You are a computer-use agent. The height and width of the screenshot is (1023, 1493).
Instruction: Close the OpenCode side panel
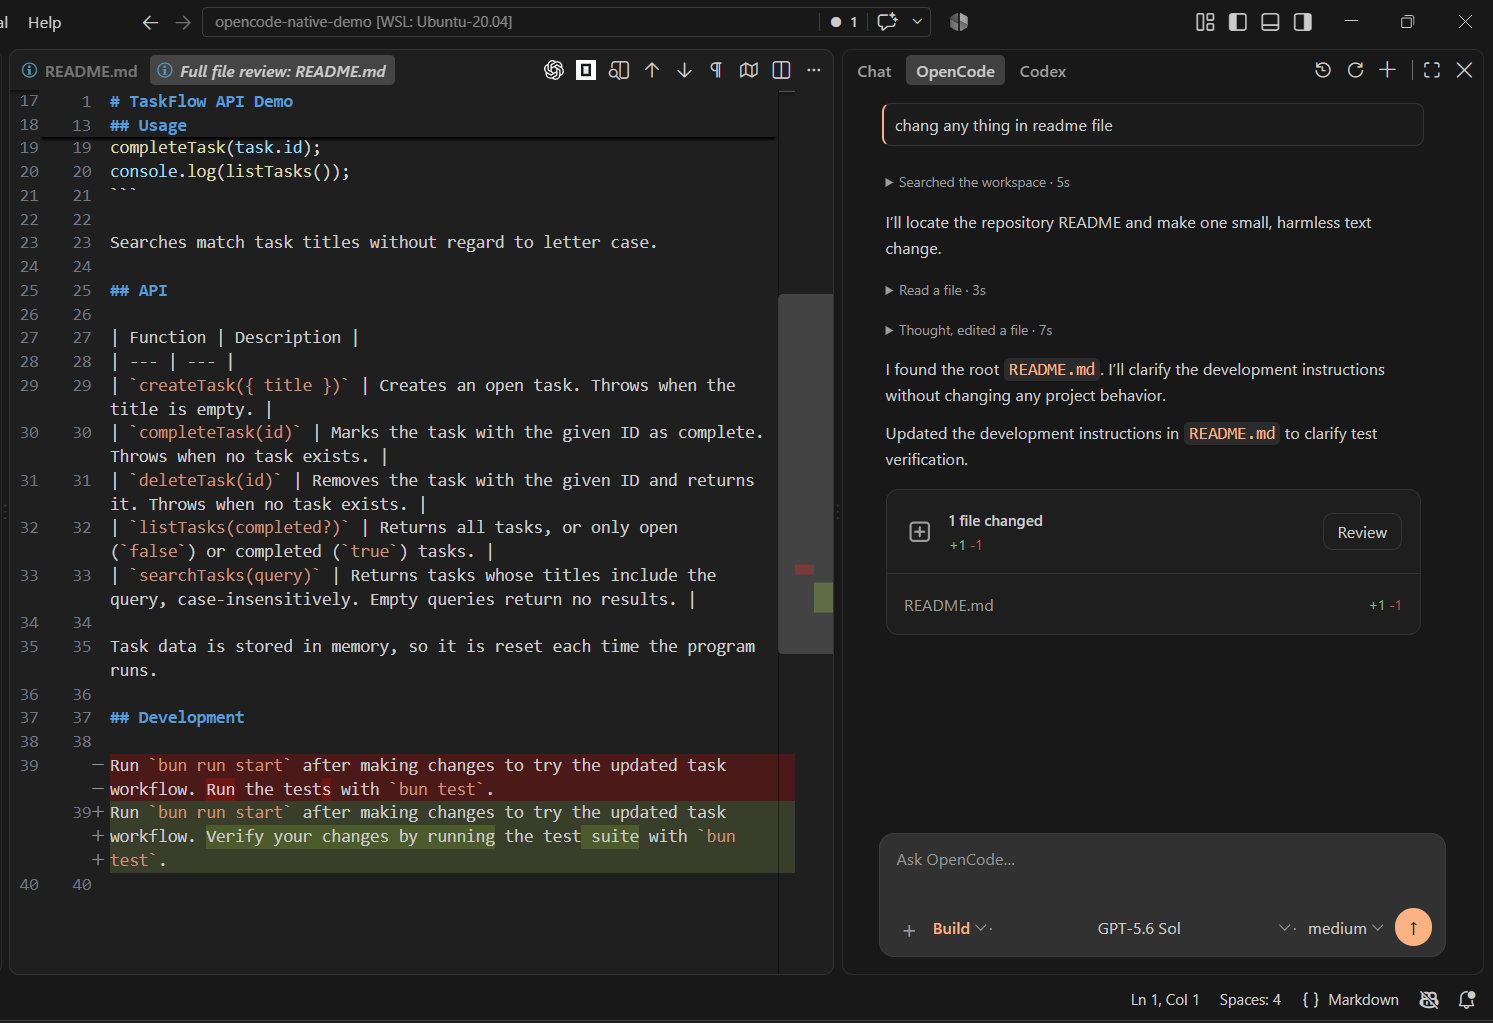coord(1464,70)
